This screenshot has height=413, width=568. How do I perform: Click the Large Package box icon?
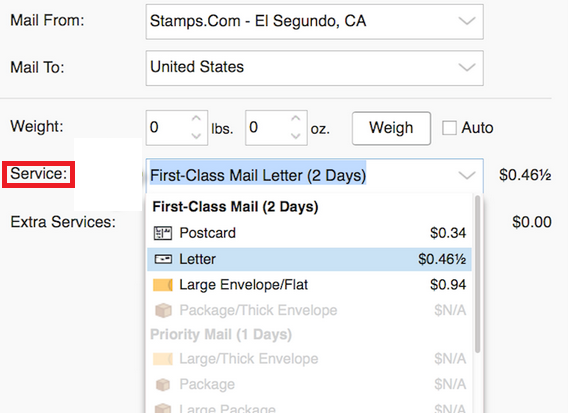click(x=163, y=408)
